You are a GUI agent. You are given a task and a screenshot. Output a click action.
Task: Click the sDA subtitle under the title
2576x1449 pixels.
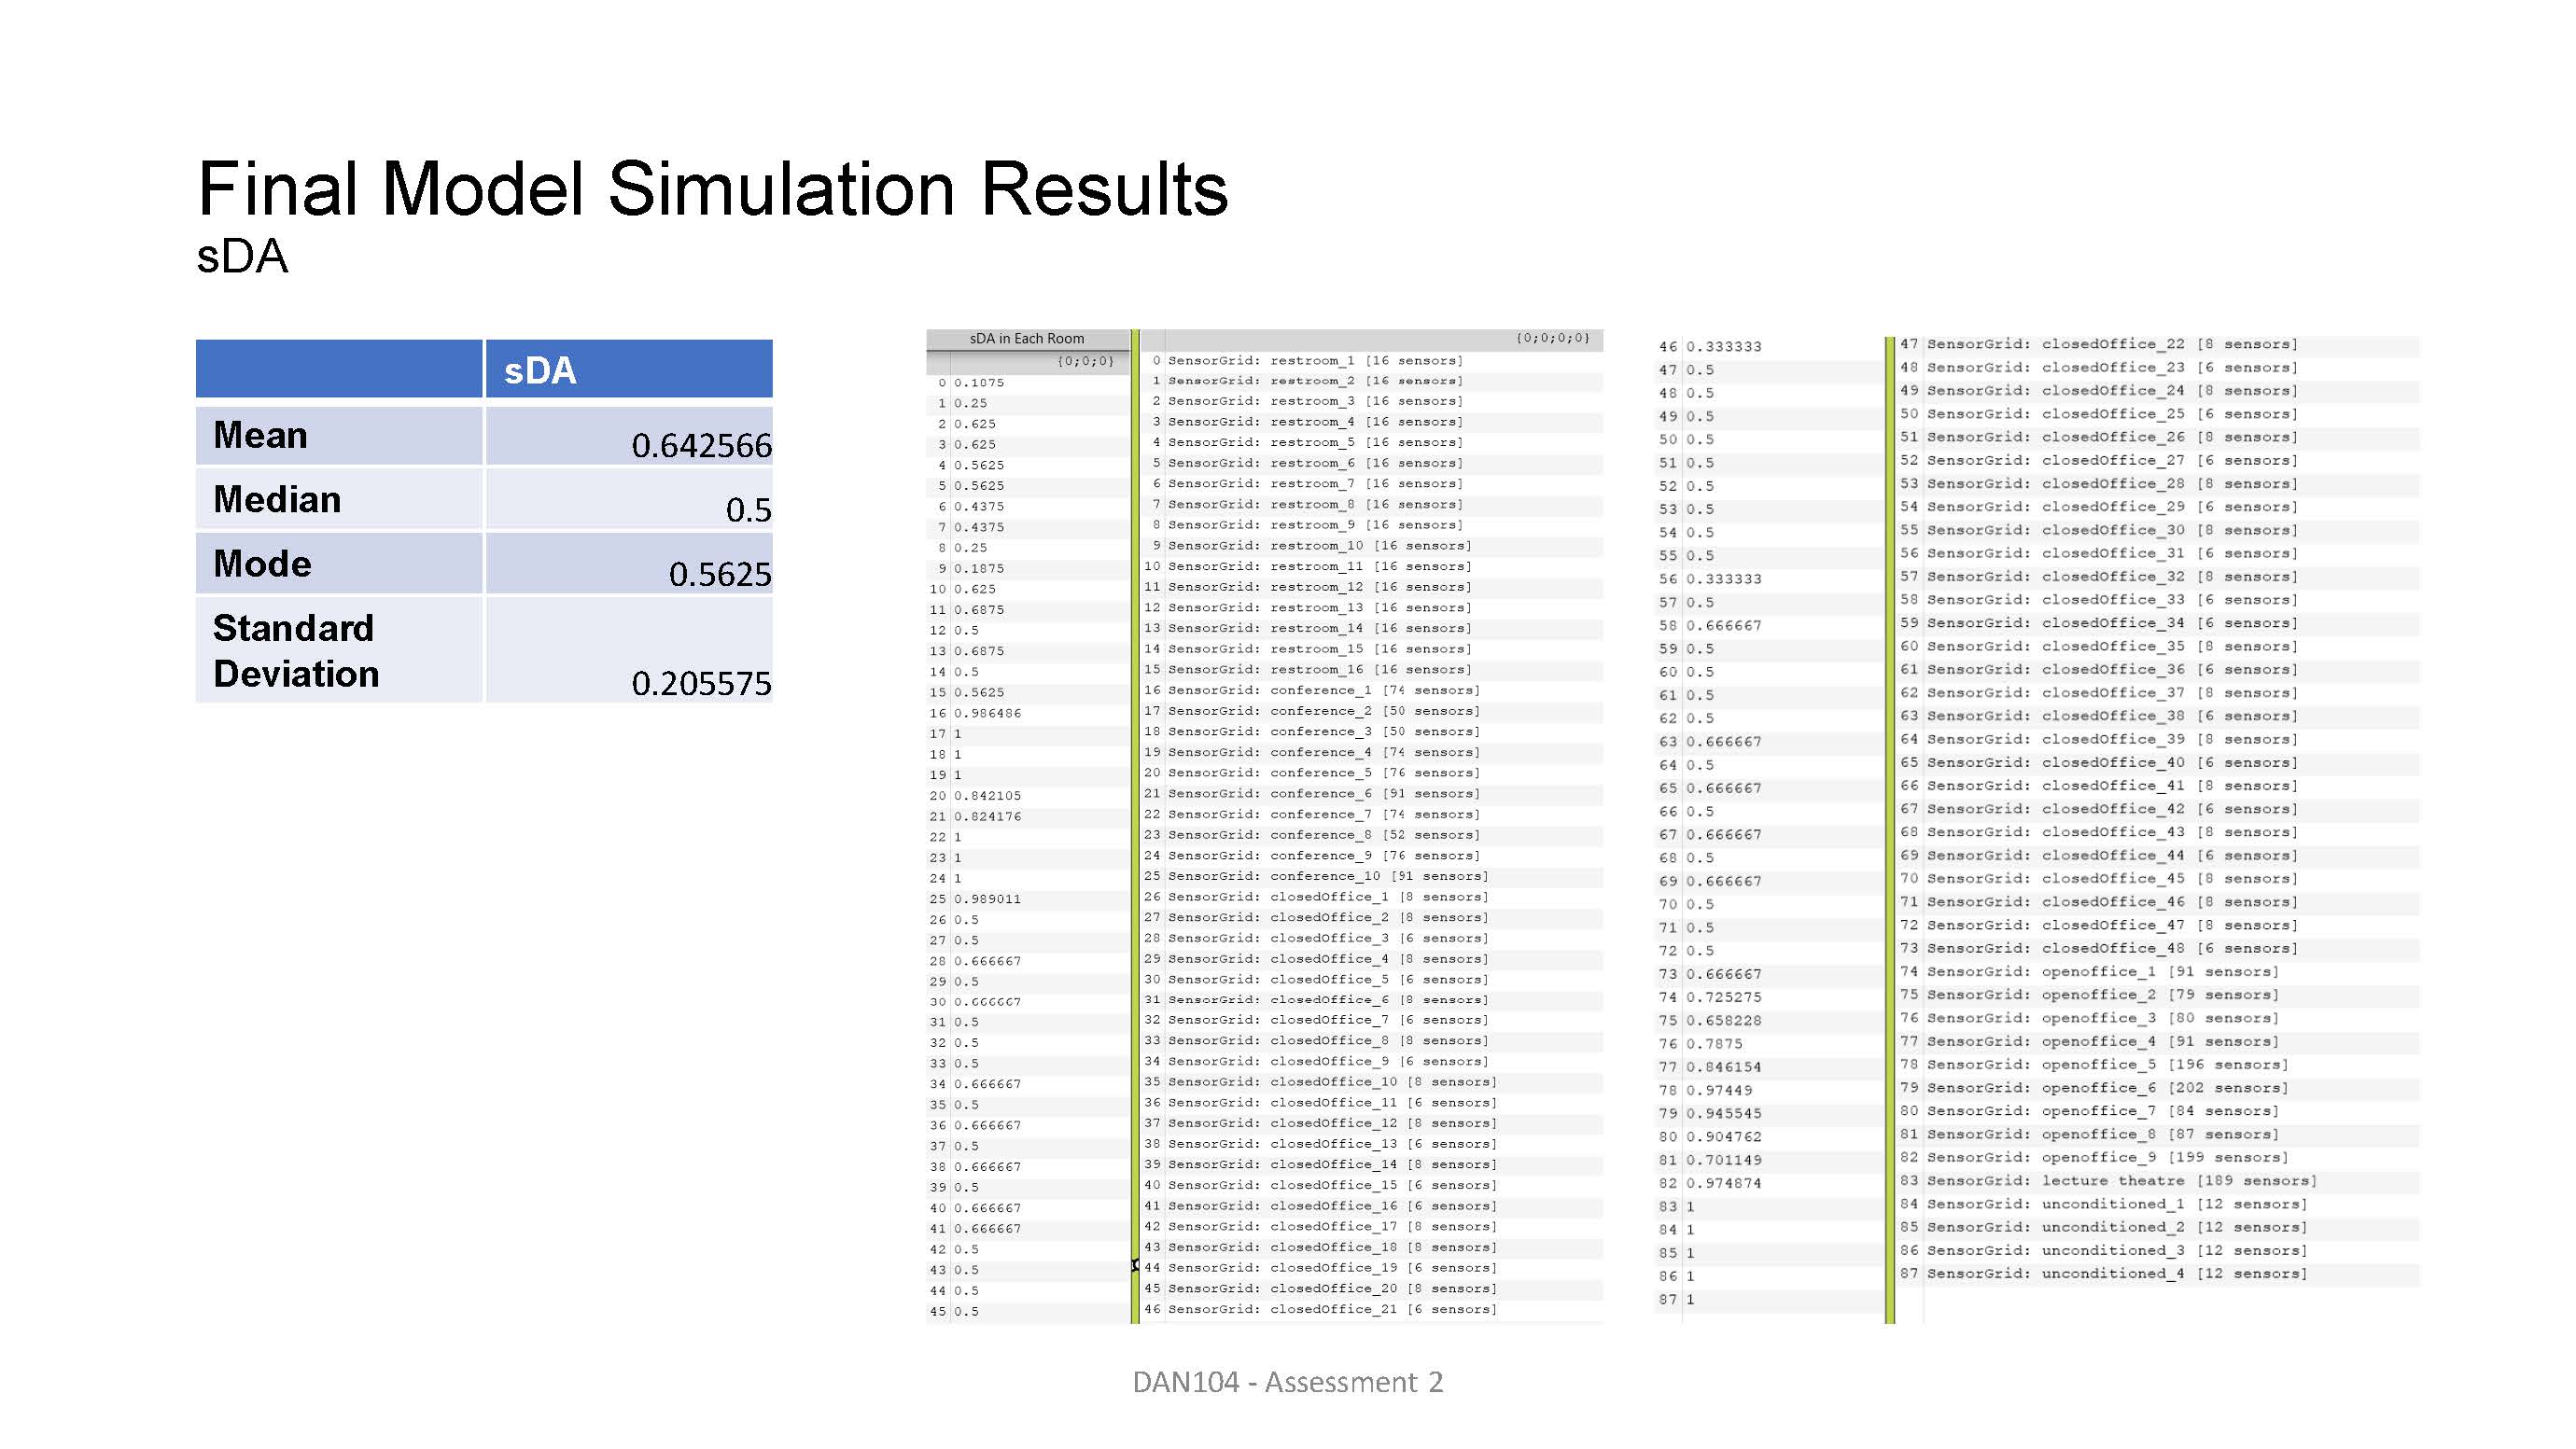coord(242,257)
